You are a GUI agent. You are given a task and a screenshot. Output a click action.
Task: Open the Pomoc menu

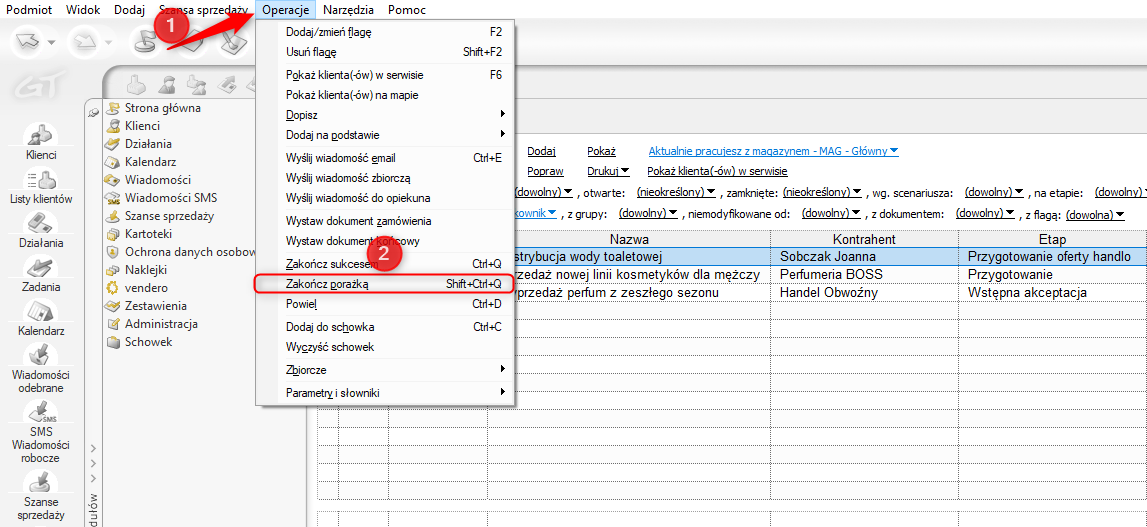click(x=407, y=10)
